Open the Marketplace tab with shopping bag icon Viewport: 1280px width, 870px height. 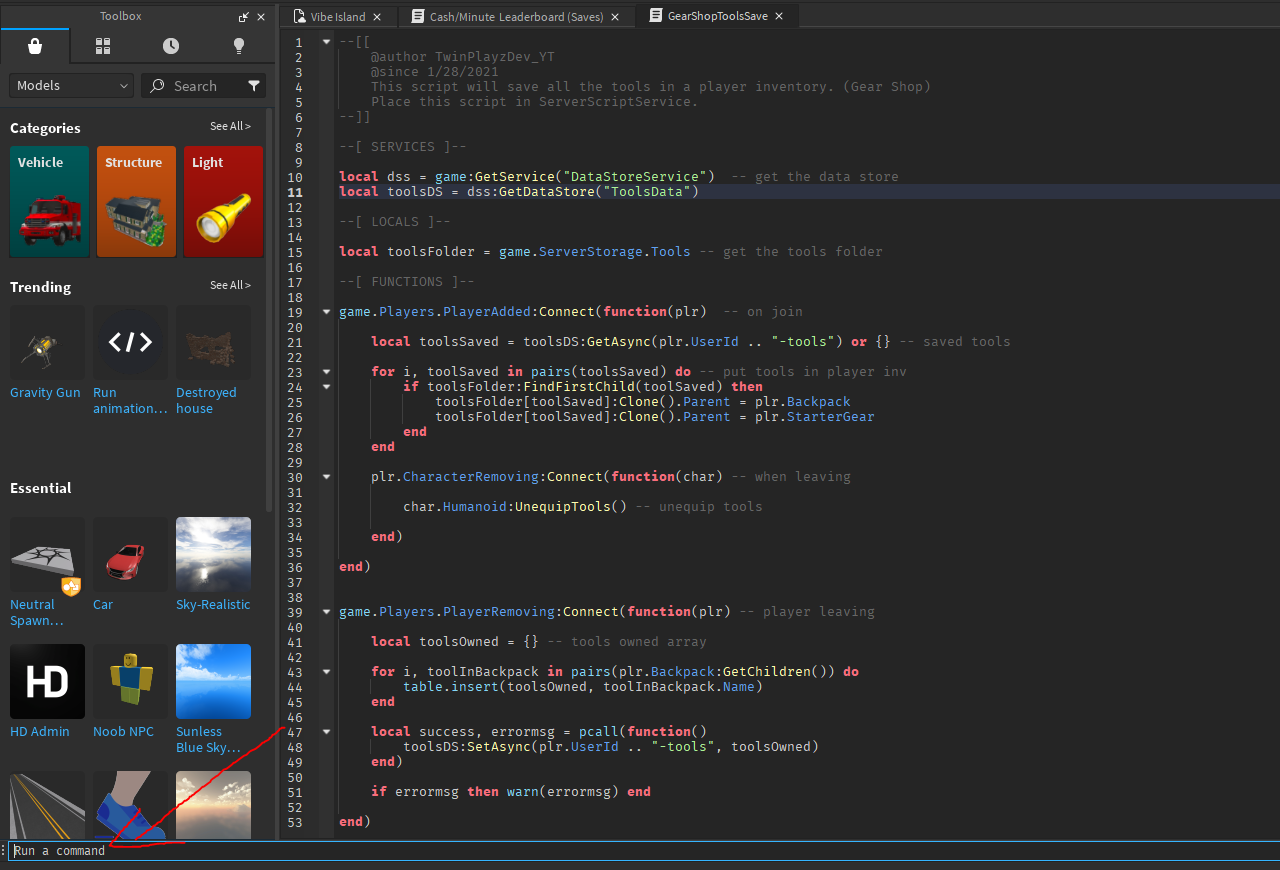[35, 46]
